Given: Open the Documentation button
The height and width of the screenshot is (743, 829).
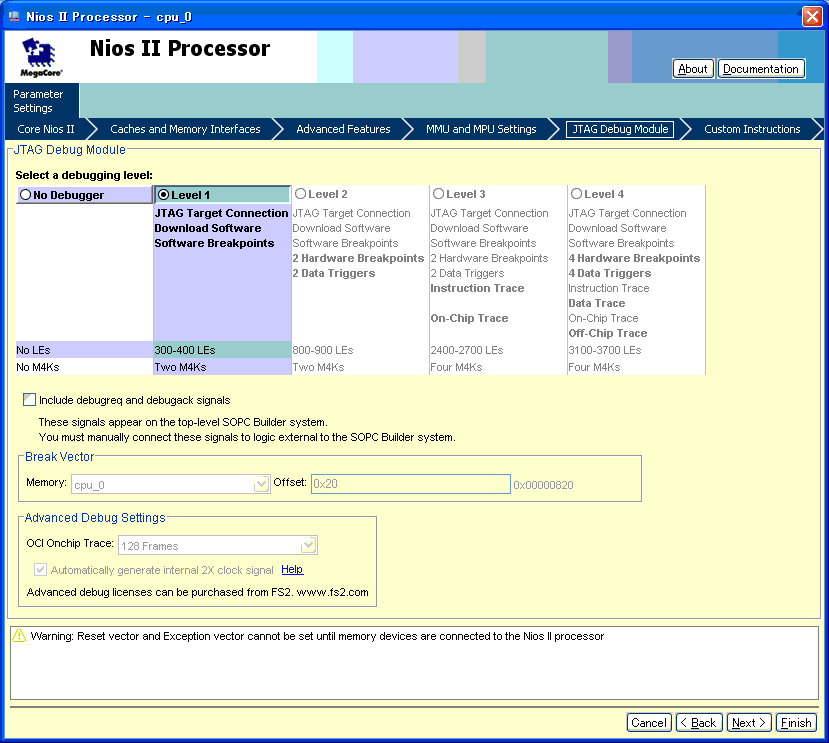Looking at the screenshot, I should (x=761, y=69).
